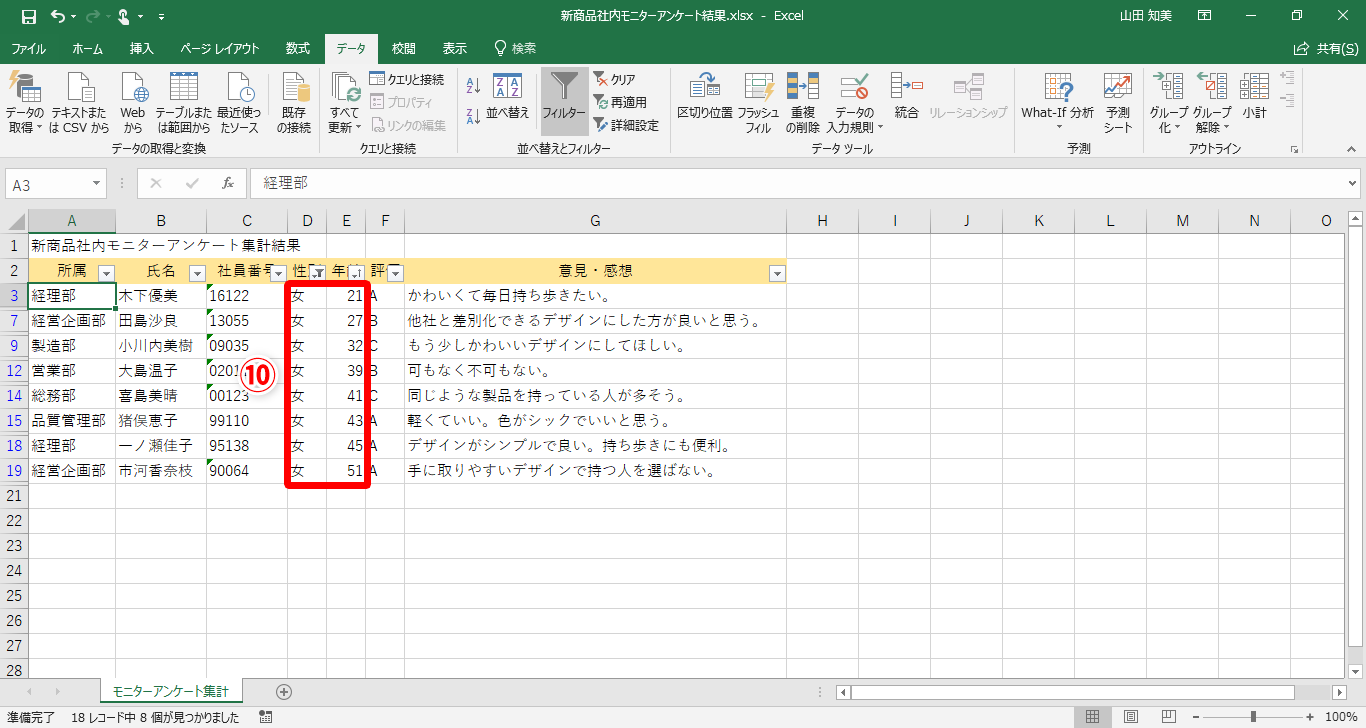Image resolution: width=1366 pixels, height=728 pixels.
Task: Open the 氏名 column filter dropdown
Action: tap(197, 273)
